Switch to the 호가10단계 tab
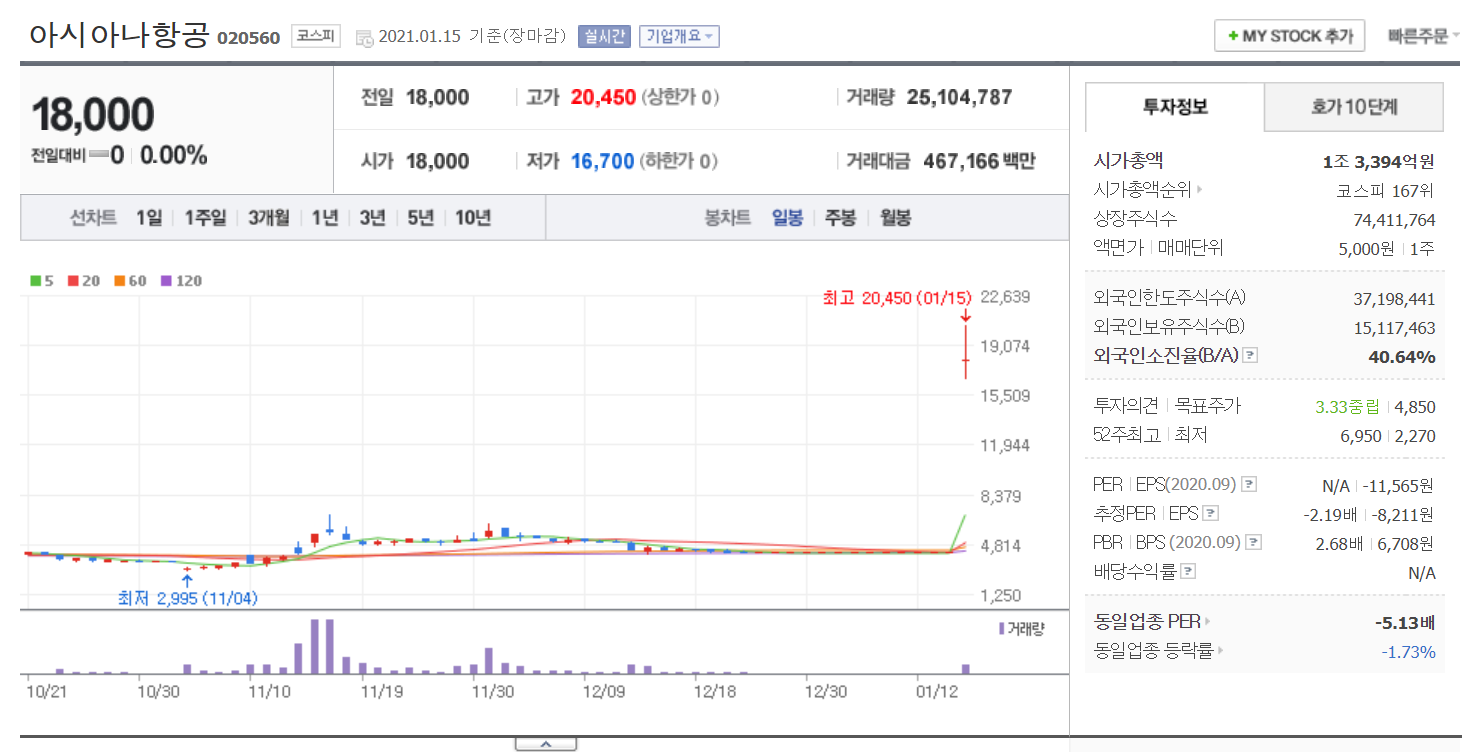1469x752 pixels. pos(1353,107)
